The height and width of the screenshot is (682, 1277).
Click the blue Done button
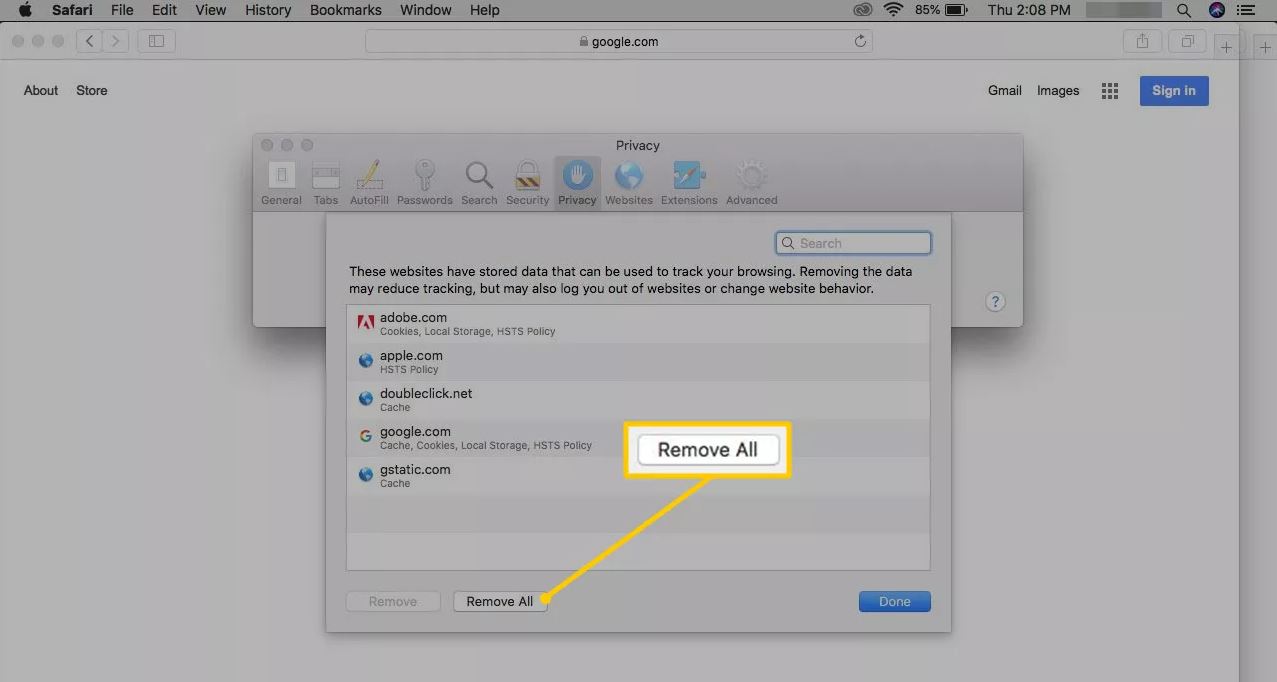(894, 601)
